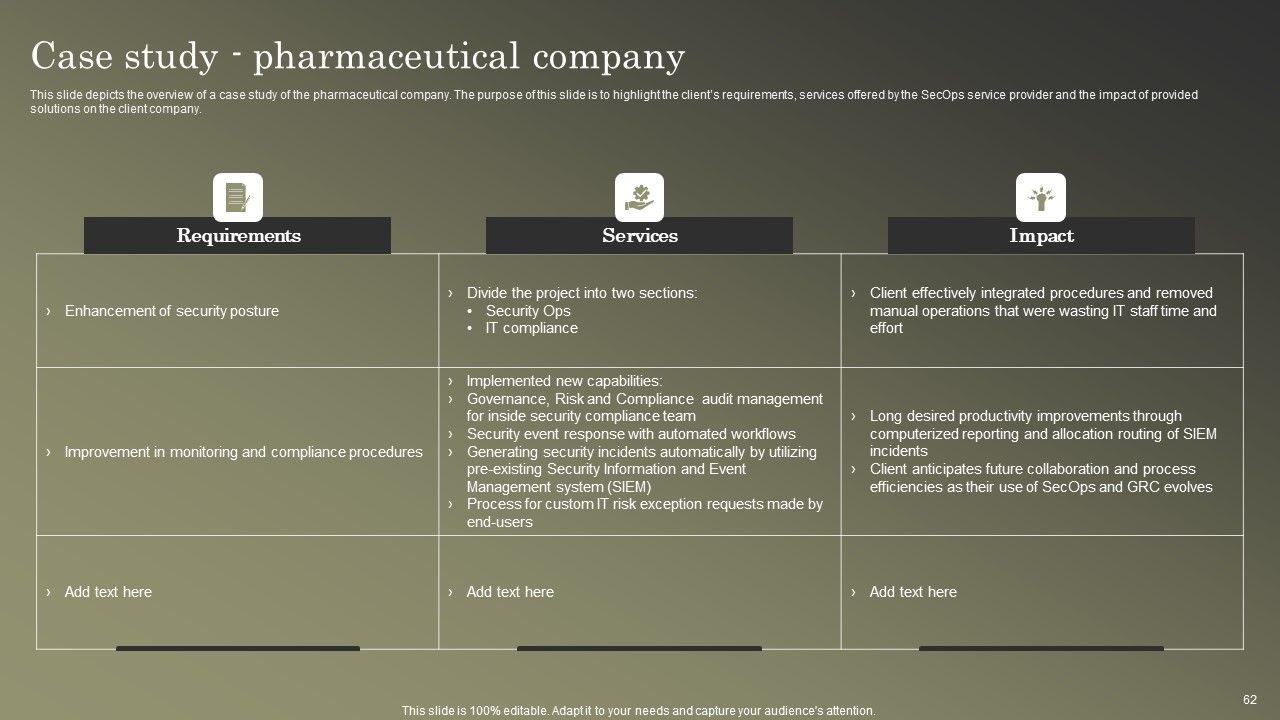Click 'Add text here' in Impact column

(913, 592)
